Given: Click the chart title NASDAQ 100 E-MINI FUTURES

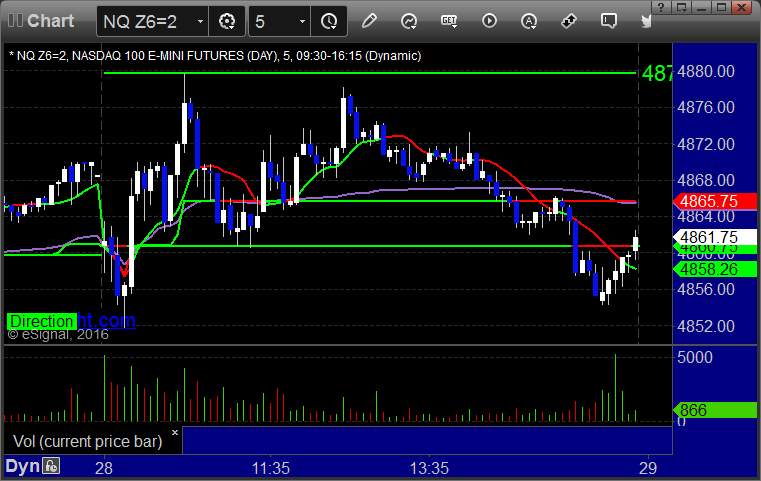Looking at the screenshot, I should [158, 56].
